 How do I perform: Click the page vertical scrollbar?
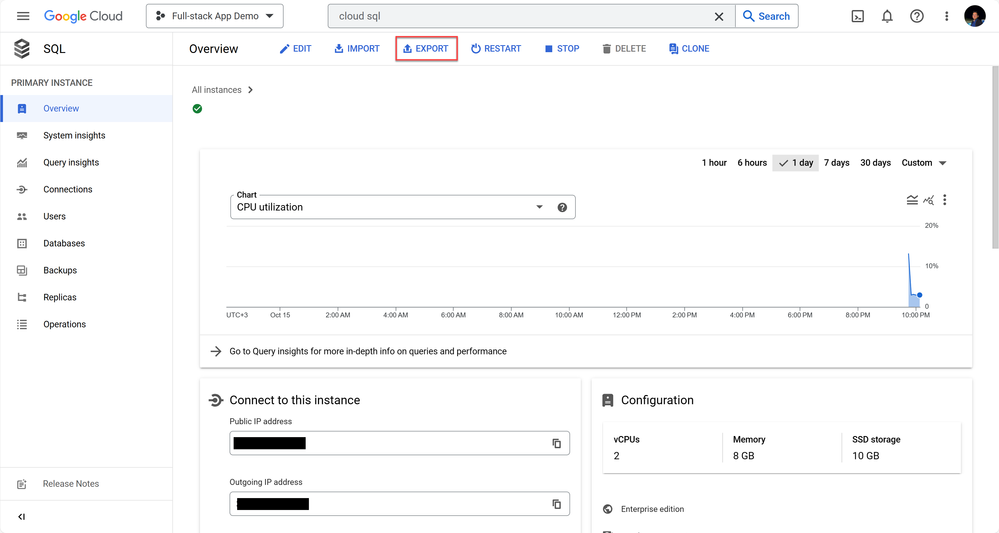tap(995, 157)
